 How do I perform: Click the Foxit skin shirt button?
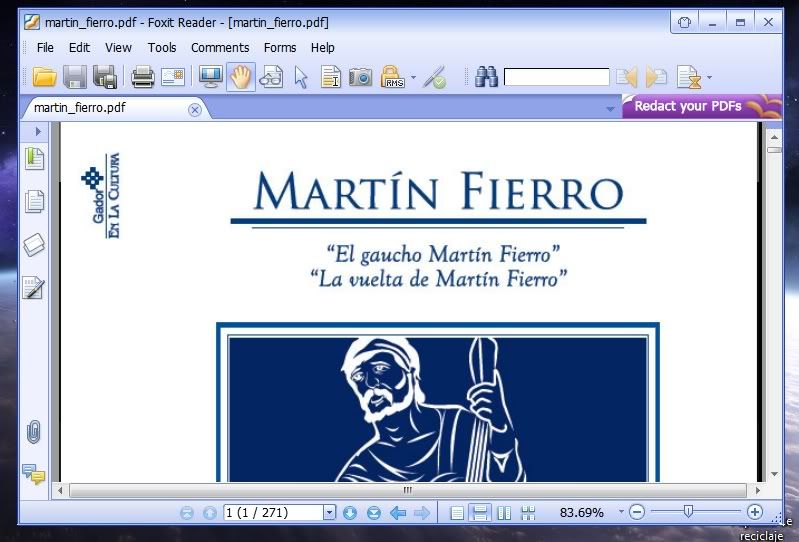click(684, 22)
